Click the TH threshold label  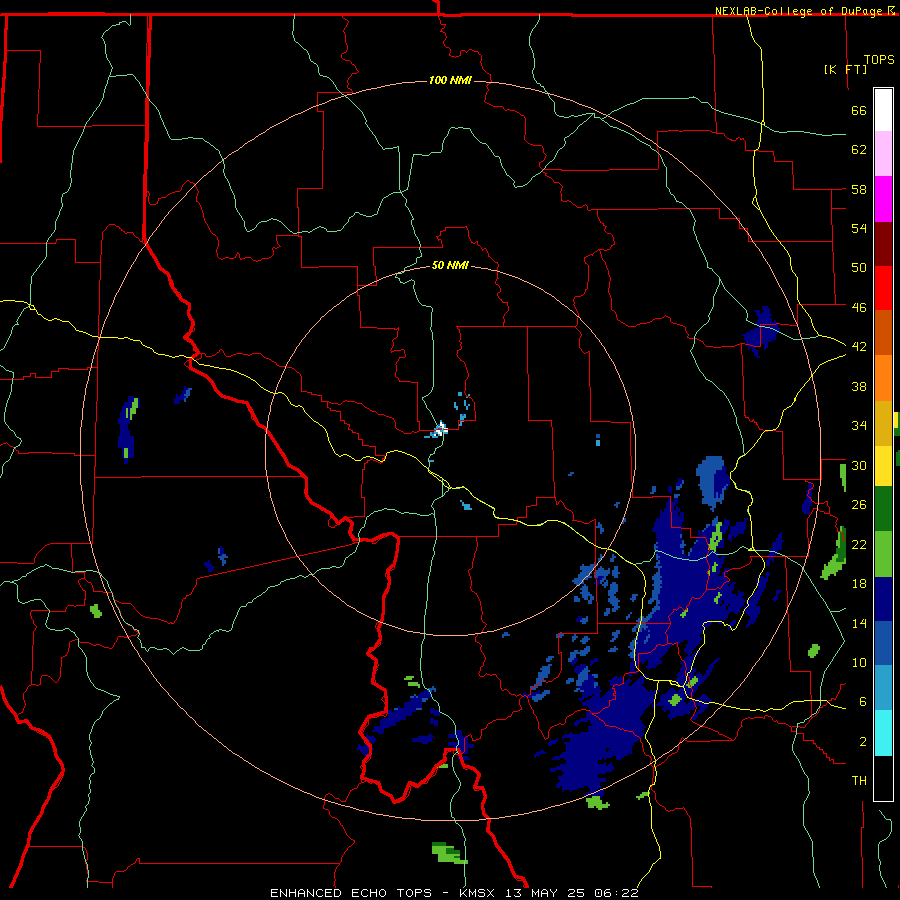[859, 781]
